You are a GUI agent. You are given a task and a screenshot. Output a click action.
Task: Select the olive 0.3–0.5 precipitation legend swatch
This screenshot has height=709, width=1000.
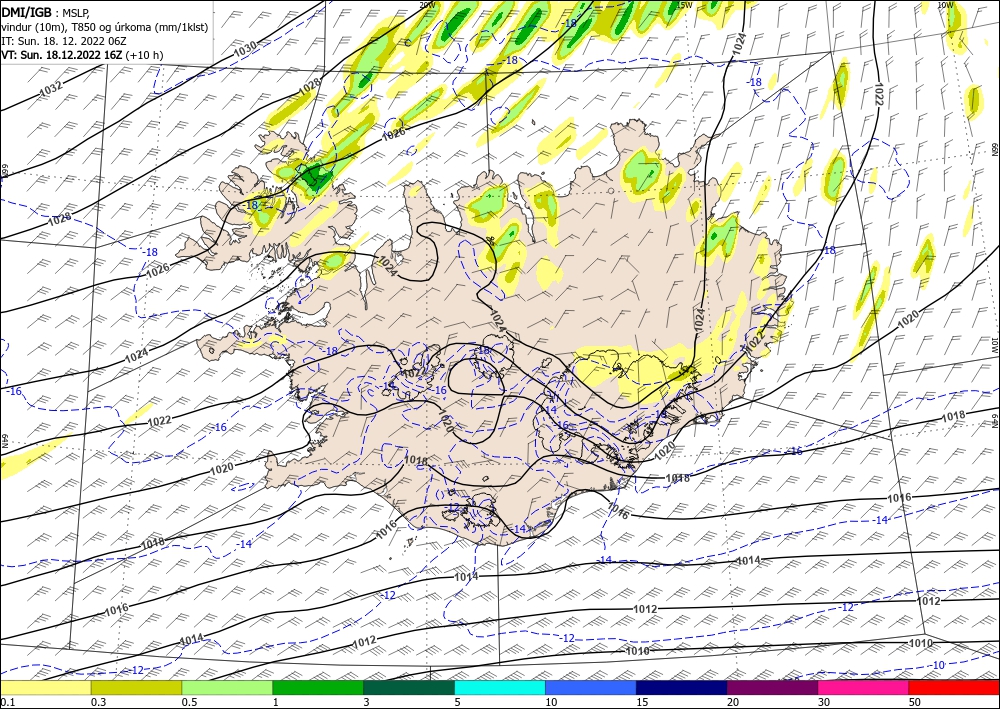click(x=136, y=687)
